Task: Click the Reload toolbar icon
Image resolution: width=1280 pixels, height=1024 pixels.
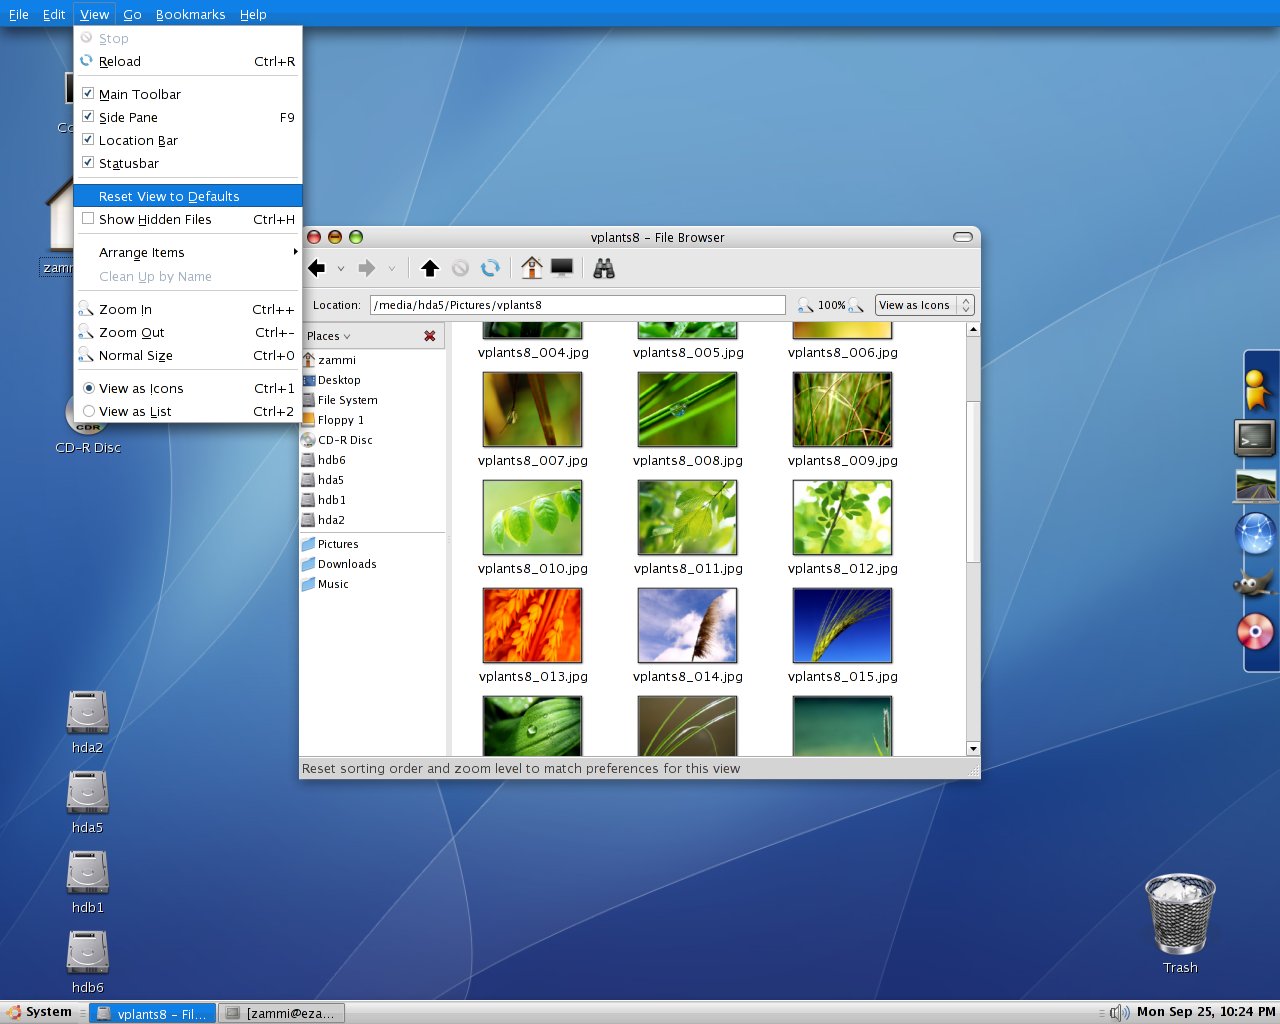Action: [490, 268]
